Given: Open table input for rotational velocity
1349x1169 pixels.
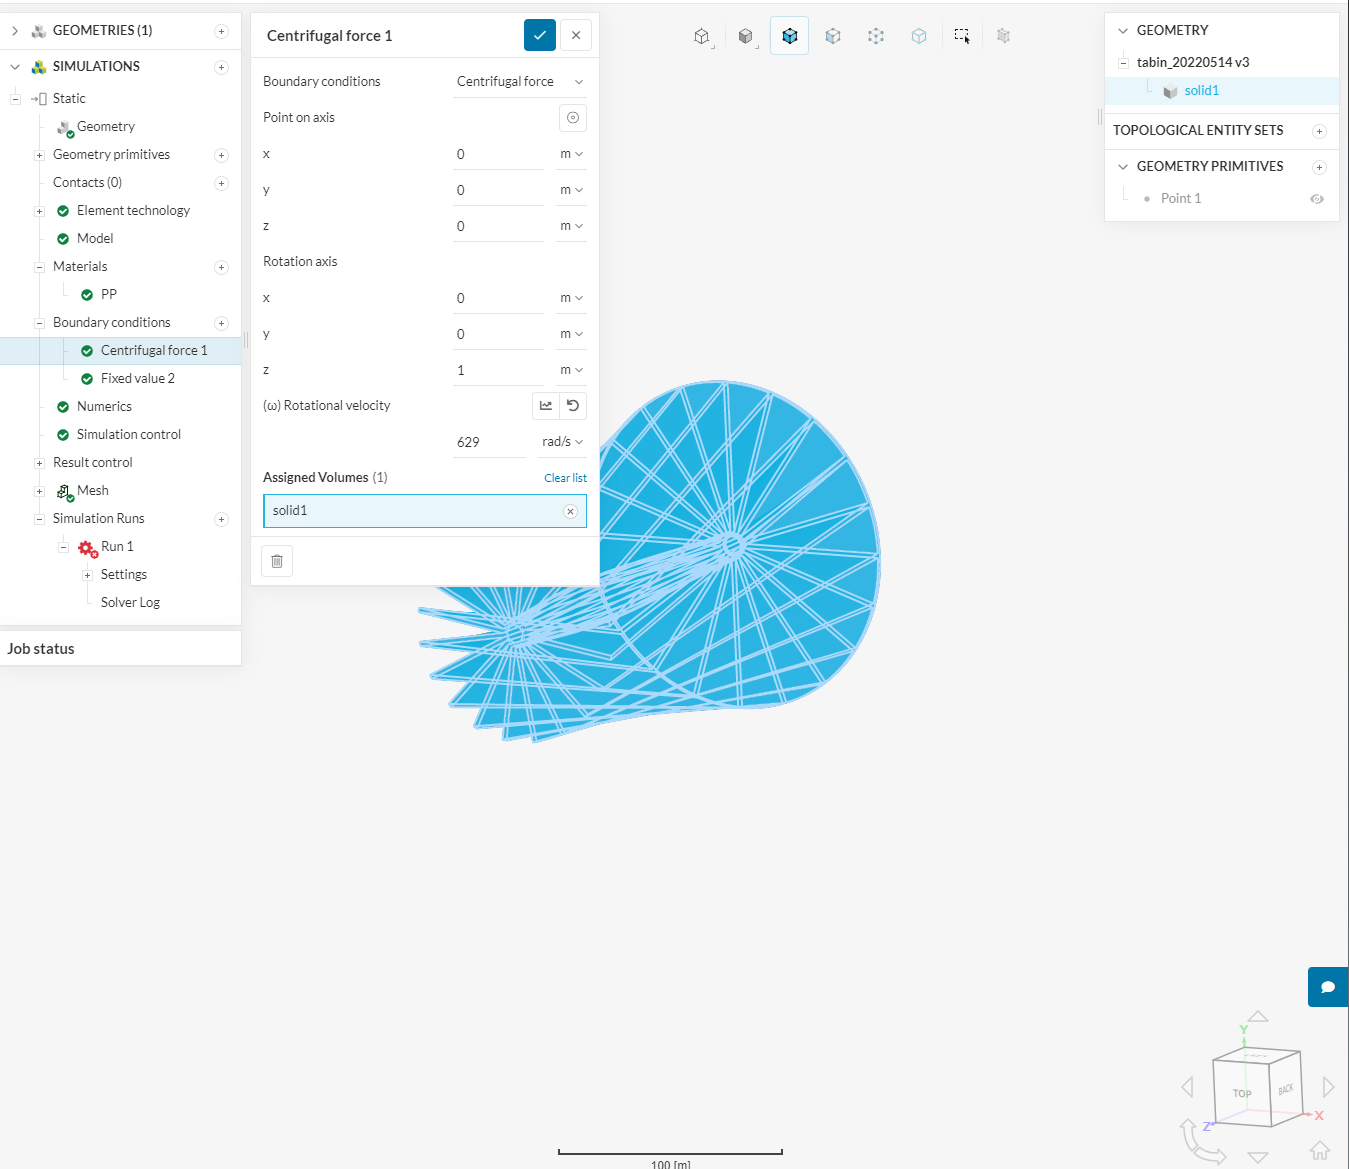Looking at the screenshot, I should pos(546,405).
